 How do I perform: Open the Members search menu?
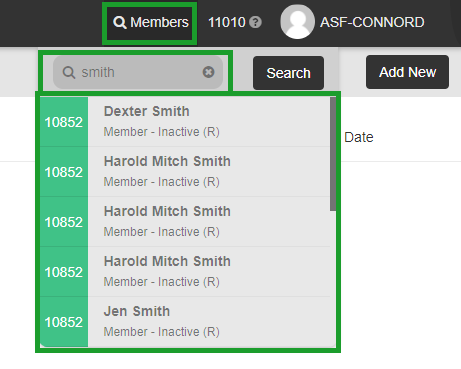(x=151, y=22)
